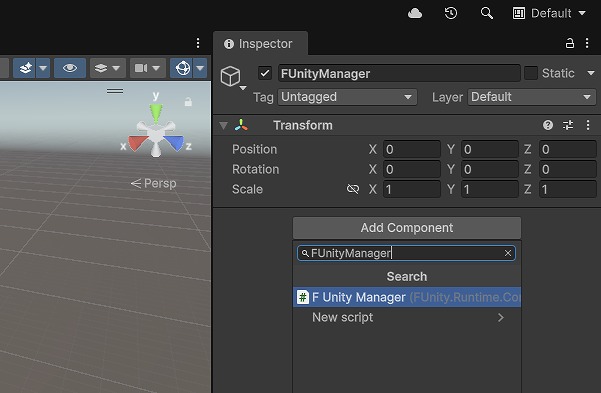Open Unity Cloud services icon

click(415, 13)
